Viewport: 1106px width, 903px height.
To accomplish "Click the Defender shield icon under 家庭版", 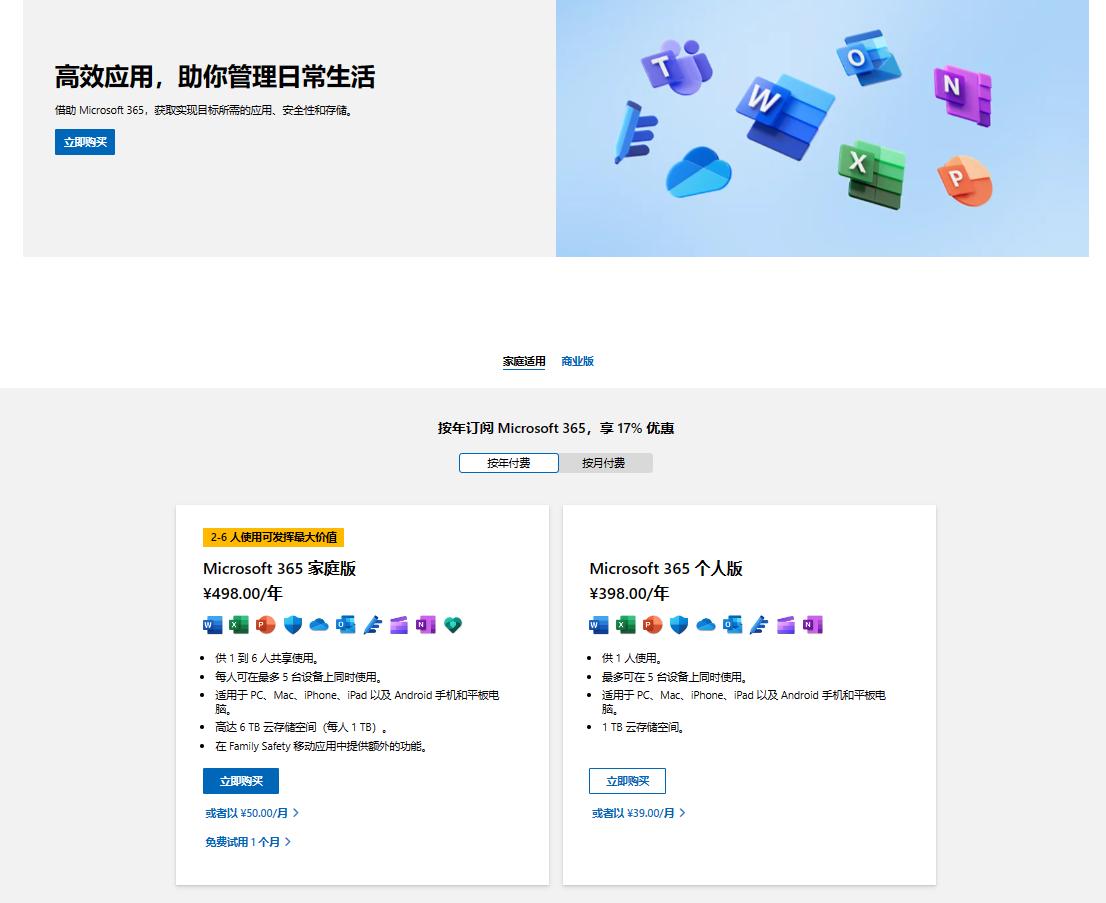I will tap(292, 624).
